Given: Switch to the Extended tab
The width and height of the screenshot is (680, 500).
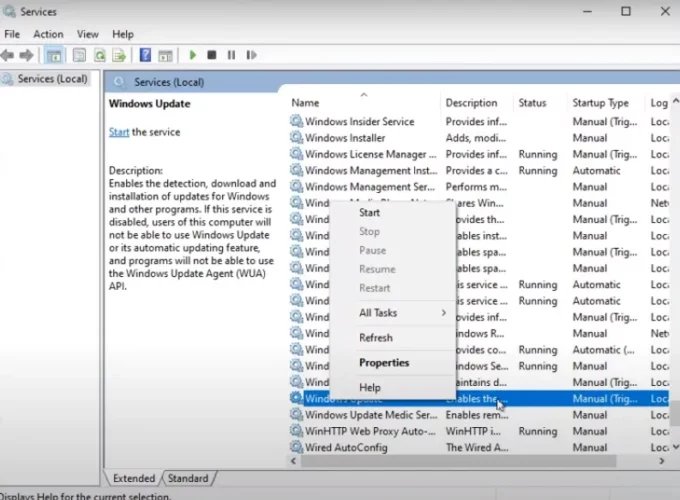Looking at the screenshot, I should point(134,478).
